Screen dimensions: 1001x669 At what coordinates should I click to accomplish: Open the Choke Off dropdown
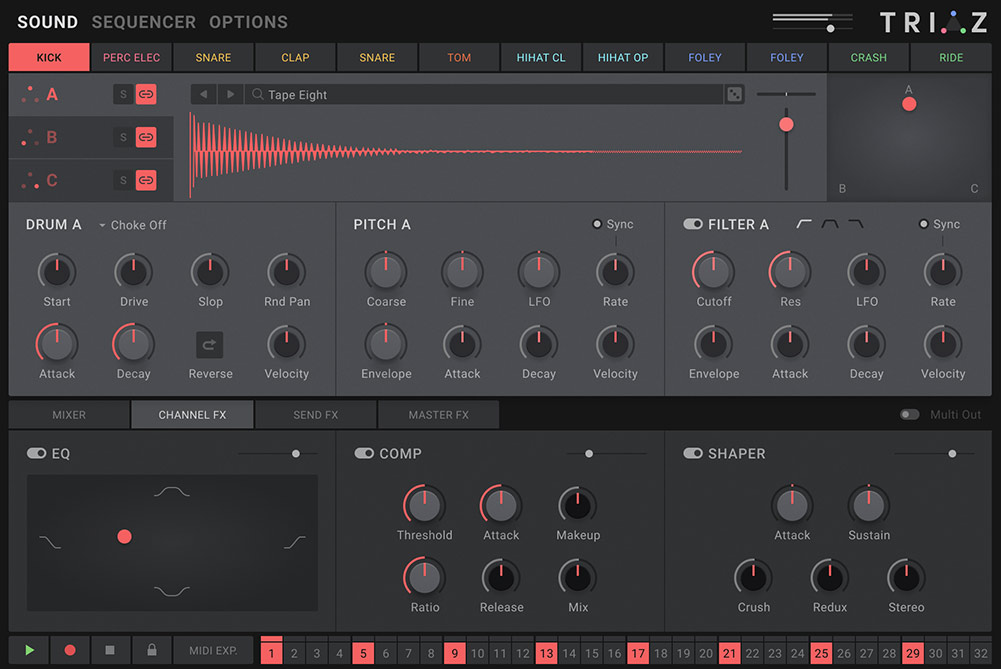[x=132, y=225]
